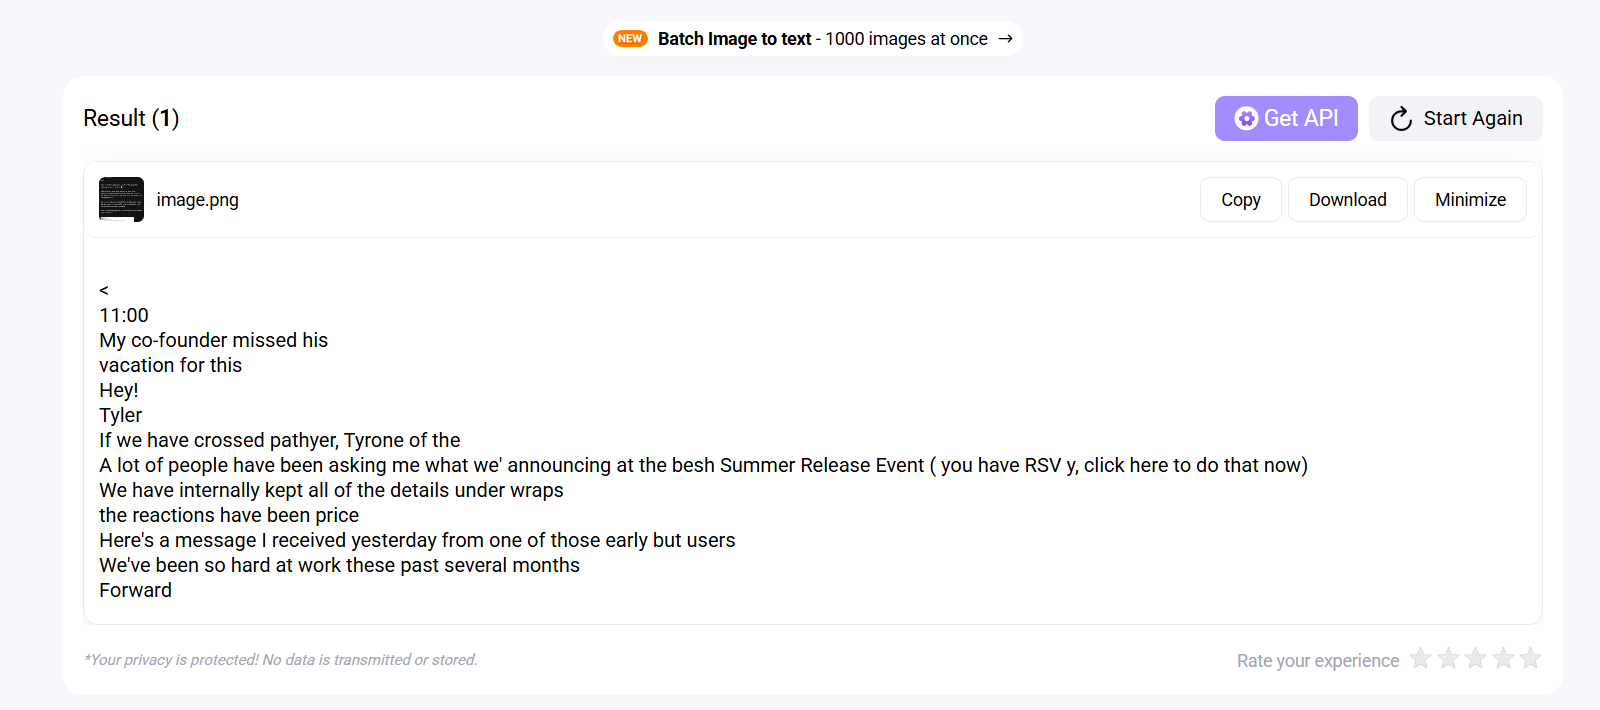Click the arrow at the banner's end
The image size is (1600, 710).
pyautogui.click(x=1005, y=39)
